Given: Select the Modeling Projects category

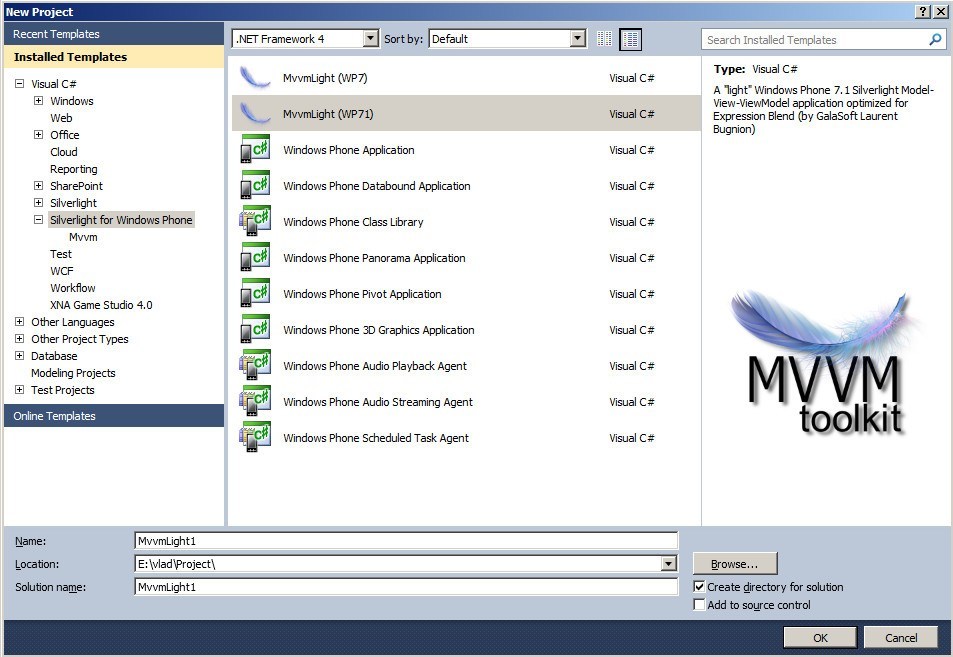Looking at the screenshot, I should pos(73,373).
